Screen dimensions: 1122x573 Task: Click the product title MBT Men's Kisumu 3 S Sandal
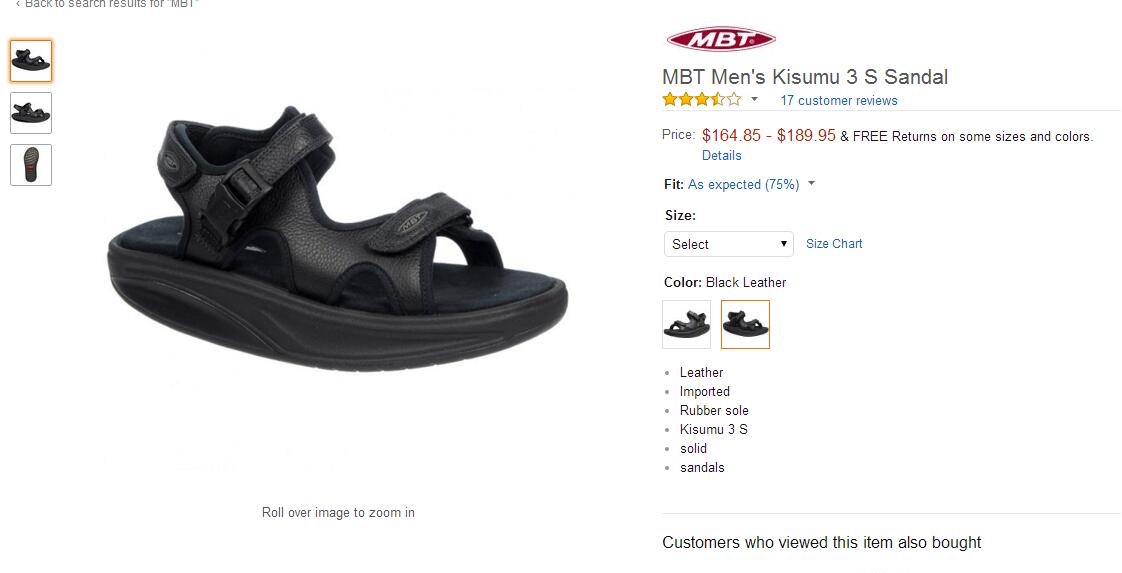(x=805, y=77)
